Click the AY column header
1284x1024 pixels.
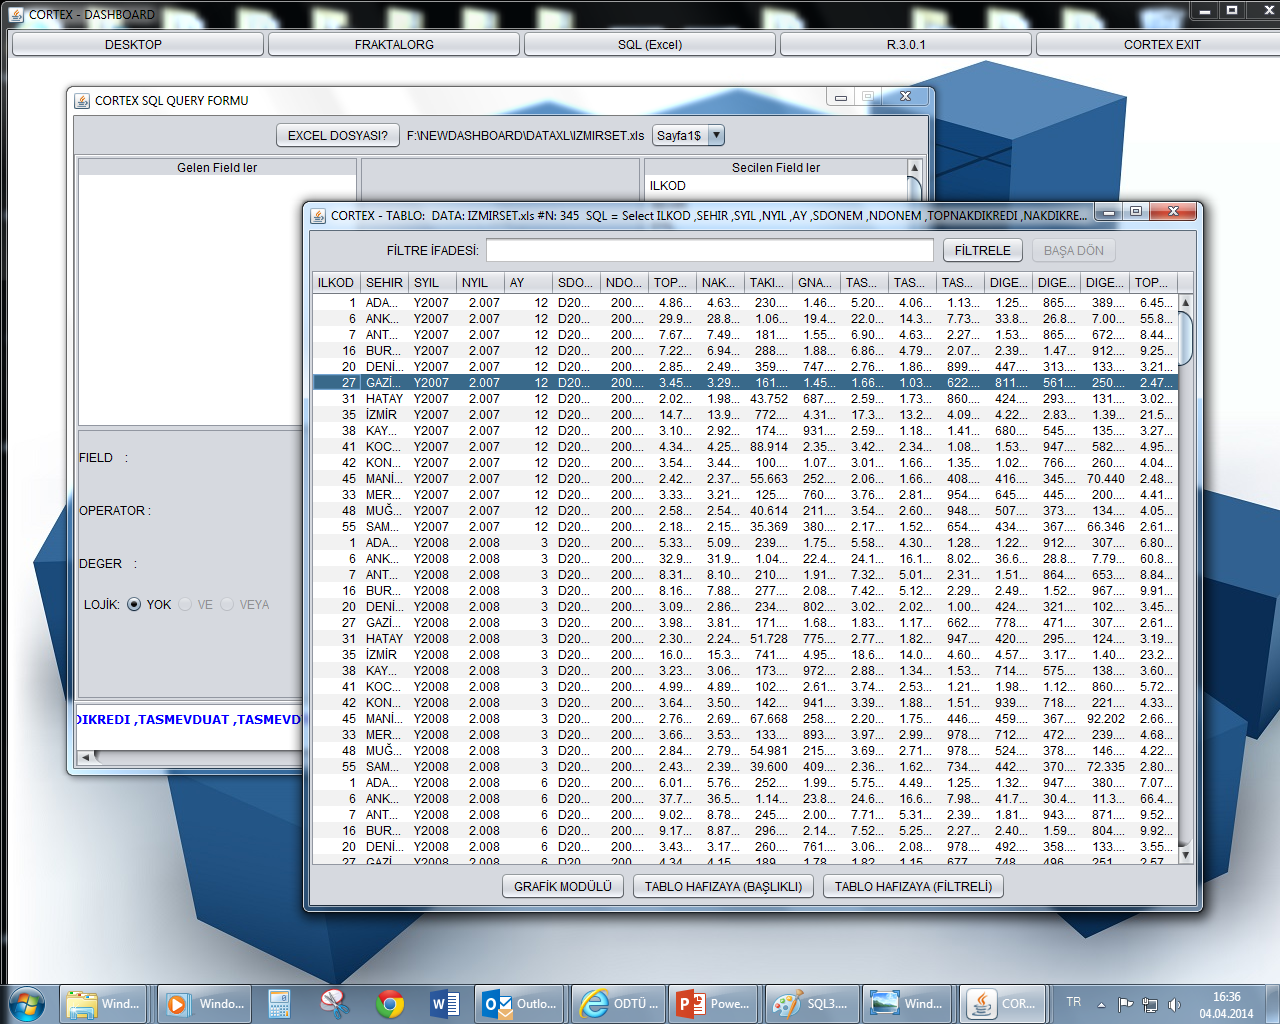[528, 282]
